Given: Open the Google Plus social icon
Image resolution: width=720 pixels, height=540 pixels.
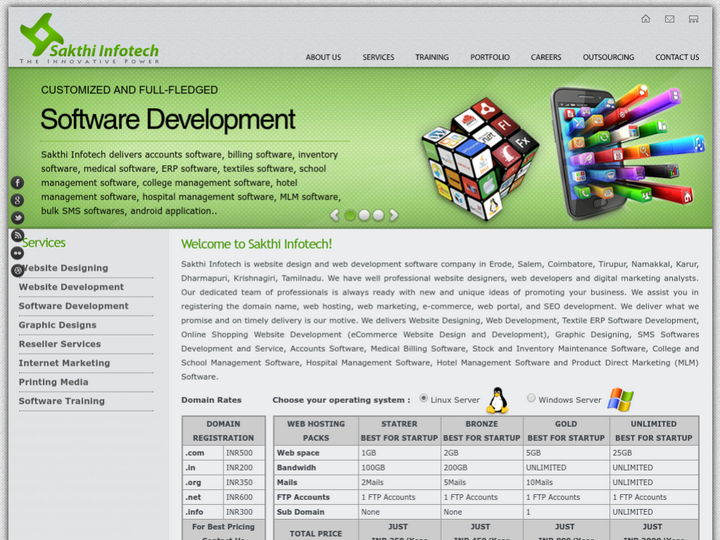Looking at the screenshot, I should point(17,200).
